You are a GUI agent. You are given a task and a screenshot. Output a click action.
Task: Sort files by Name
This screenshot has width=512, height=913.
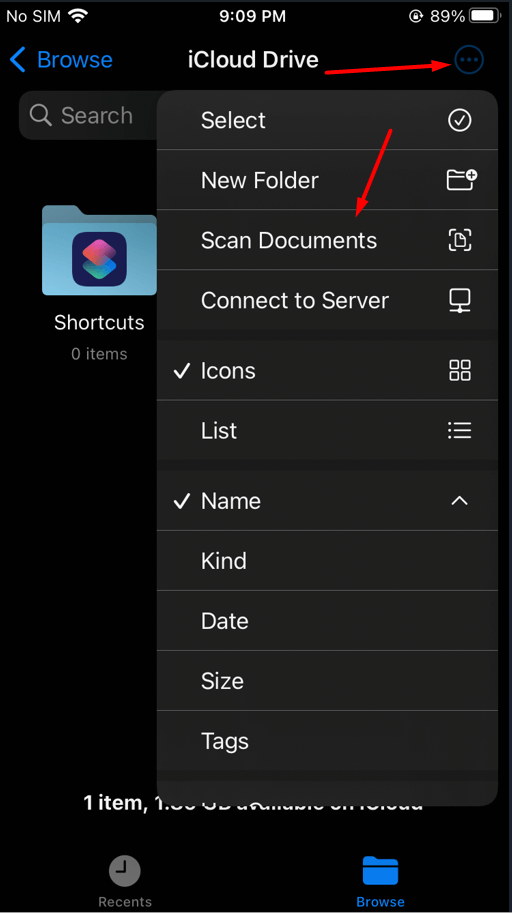point(327,501)
